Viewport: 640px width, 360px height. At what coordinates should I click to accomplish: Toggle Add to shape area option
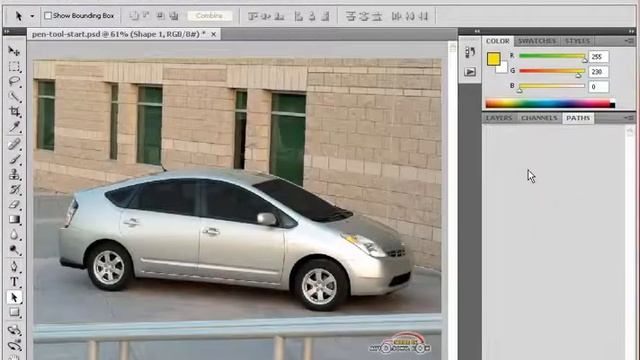133,16
